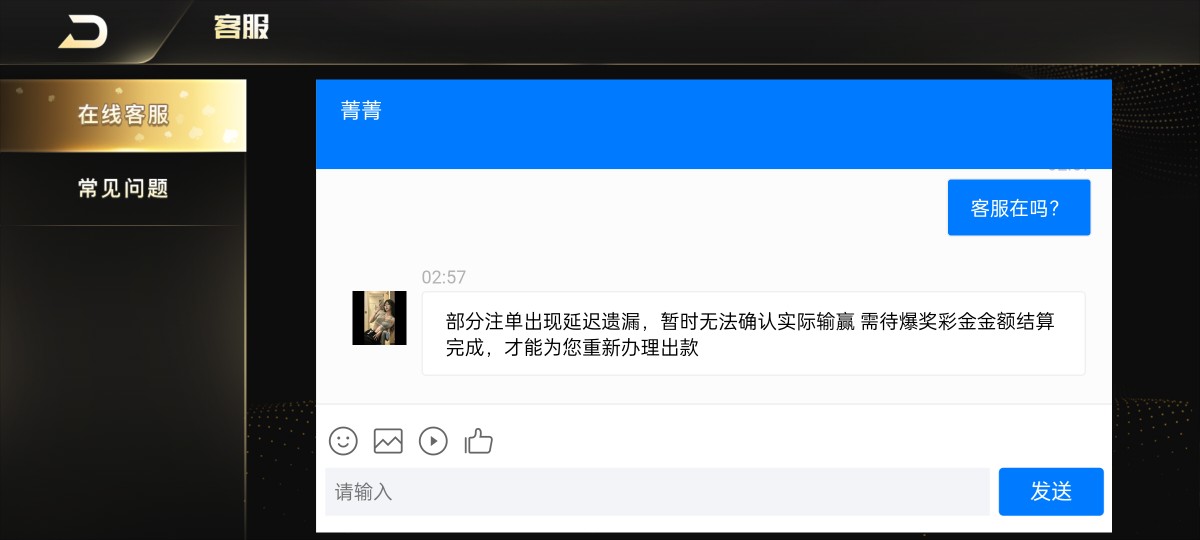Select the 客服在吗? sent message bubble
This screenshot has width=1200, height=540.
tap(1019, 208)
